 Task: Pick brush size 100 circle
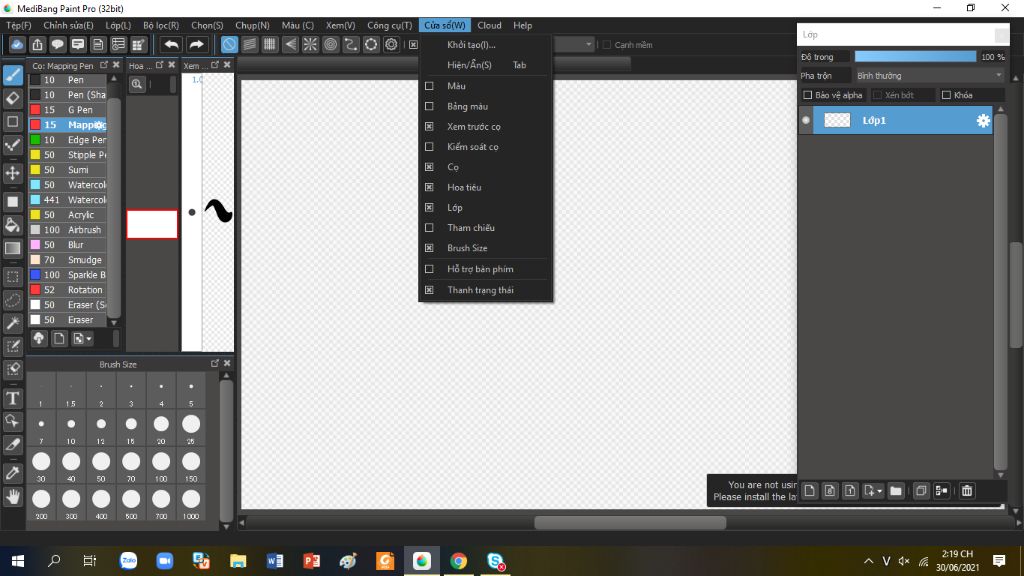click(161, 462)
